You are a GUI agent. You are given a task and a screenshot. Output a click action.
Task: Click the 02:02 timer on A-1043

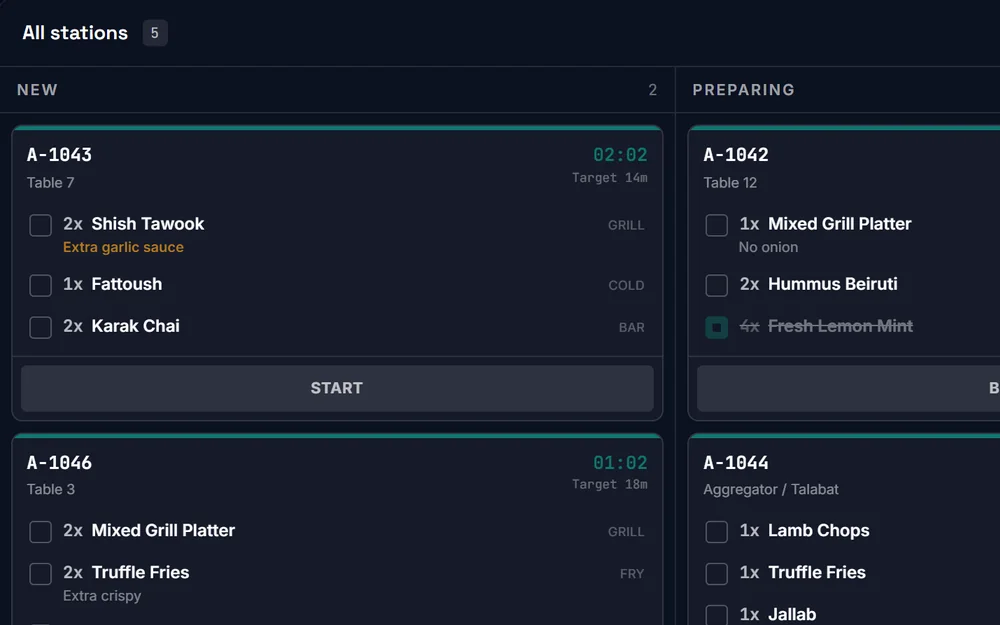point(620,154)
